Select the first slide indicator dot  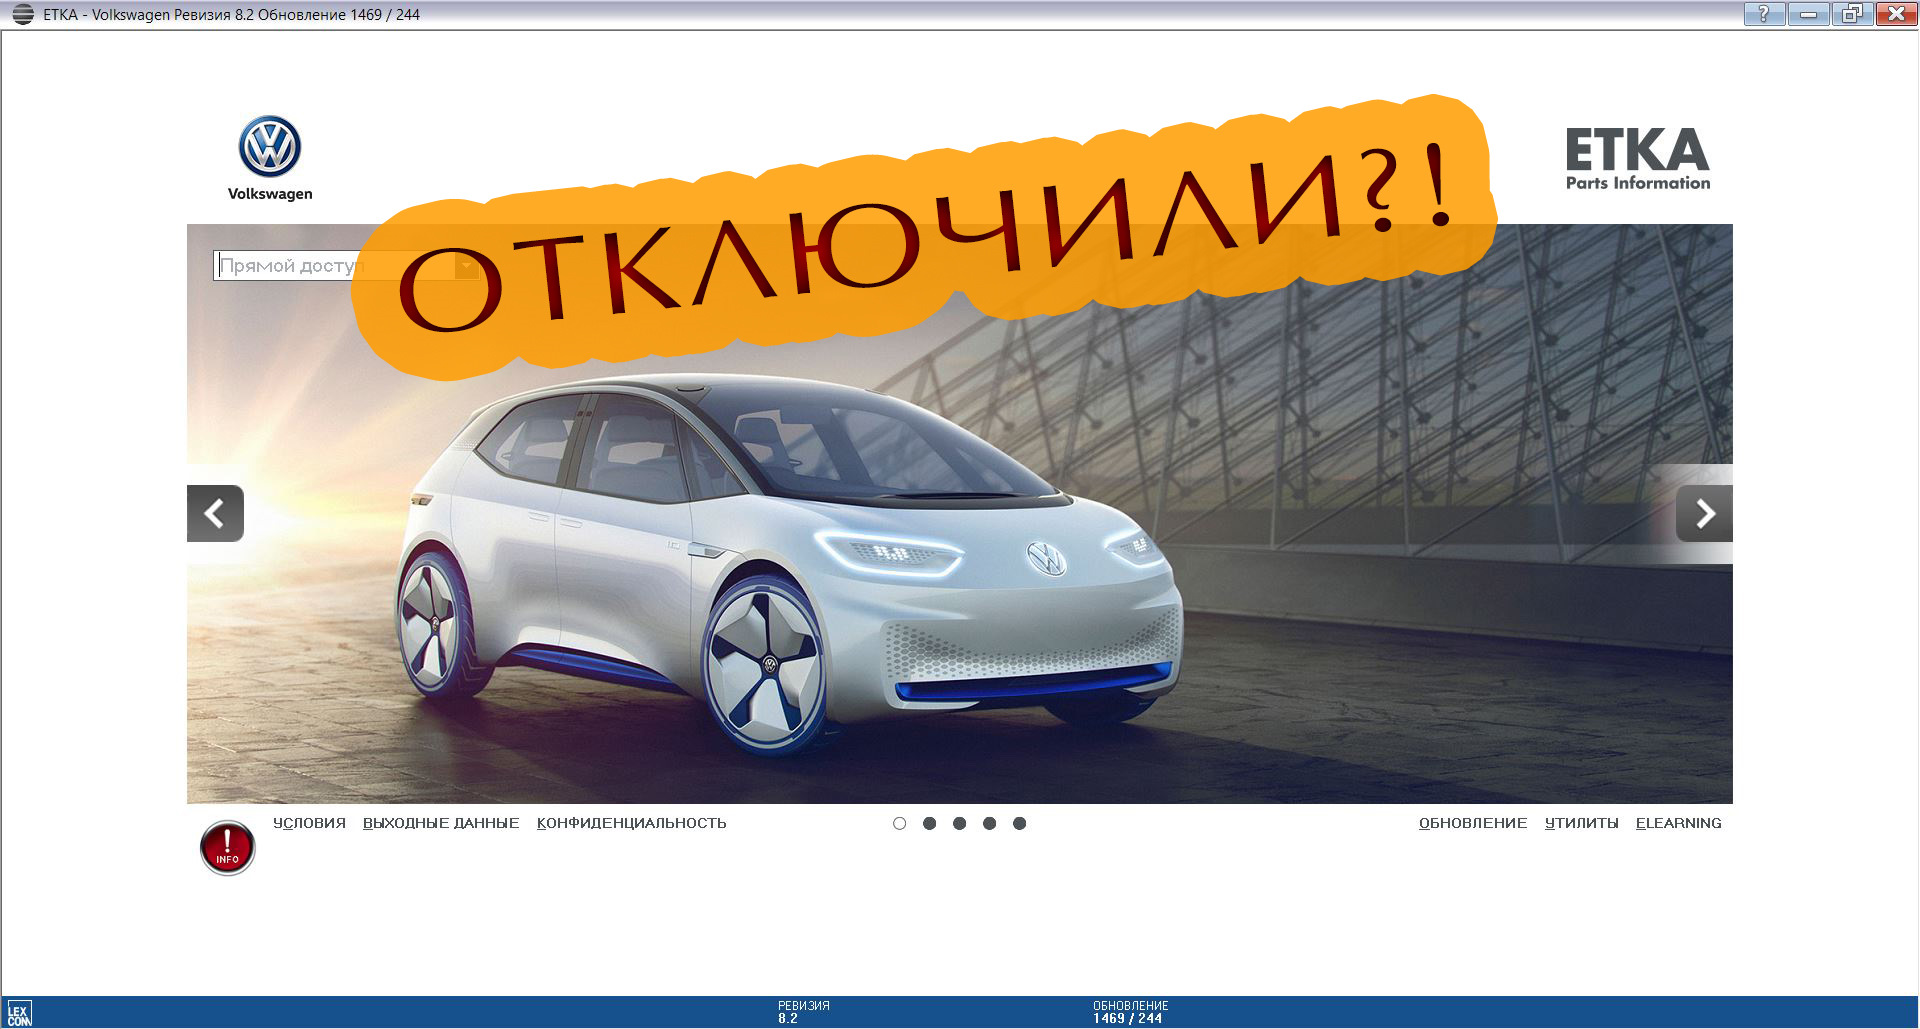pos(899,823)
